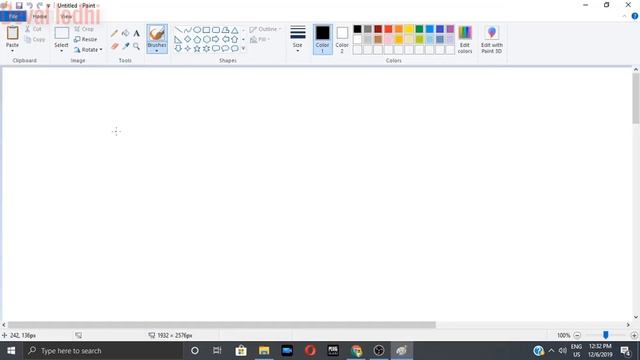This screenshot has height=360, width=640.
Task: Click Type here to search box
Action: click(x=103, y=351)
